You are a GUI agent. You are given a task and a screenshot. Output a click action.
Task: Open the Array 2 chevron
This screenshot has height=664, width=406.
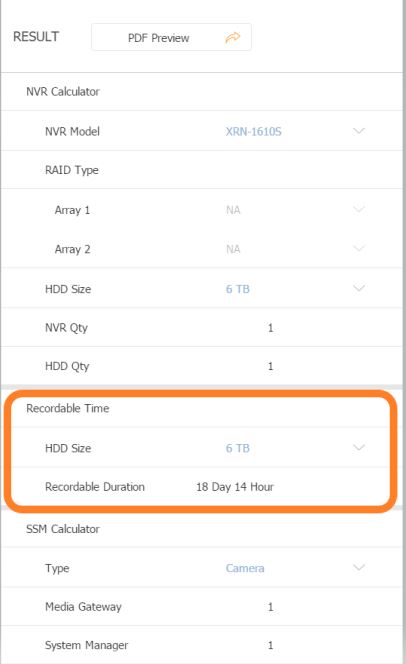click(359, 248)
